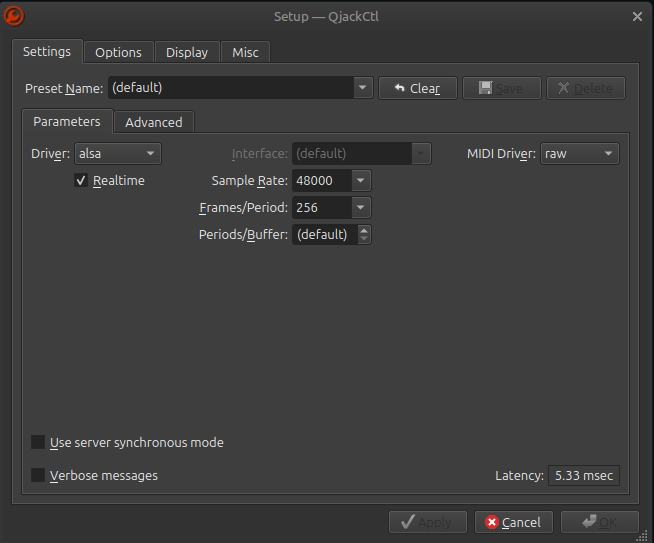Expand the Sample Rate dropdown arrow
654x543 pixels.
361,181
